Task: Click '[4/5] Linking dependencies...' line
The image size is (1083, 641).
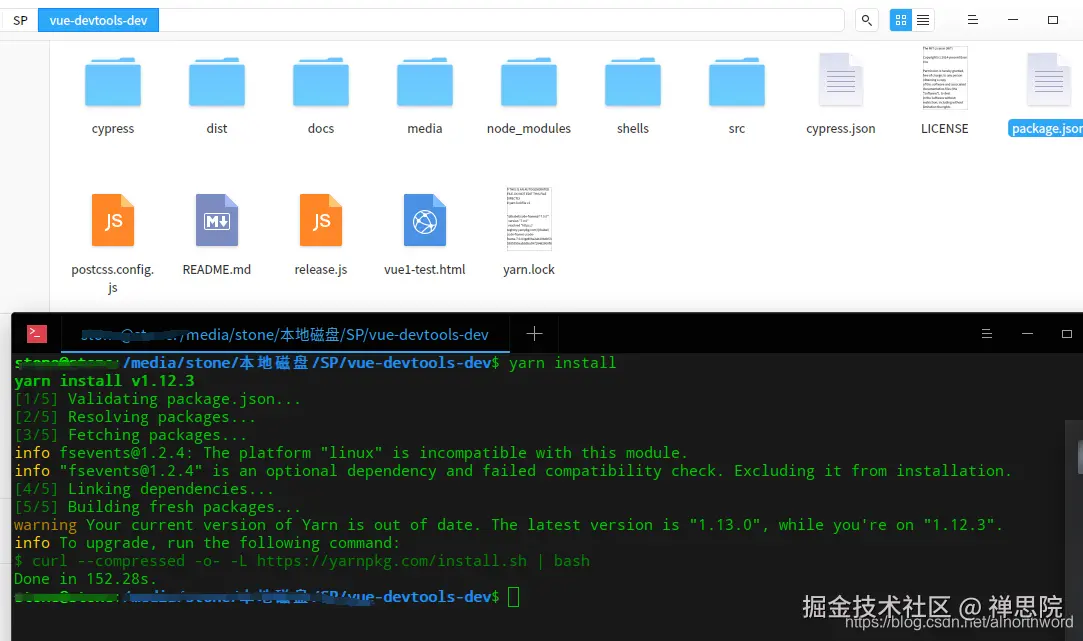Action: click(x=144, y=489)
